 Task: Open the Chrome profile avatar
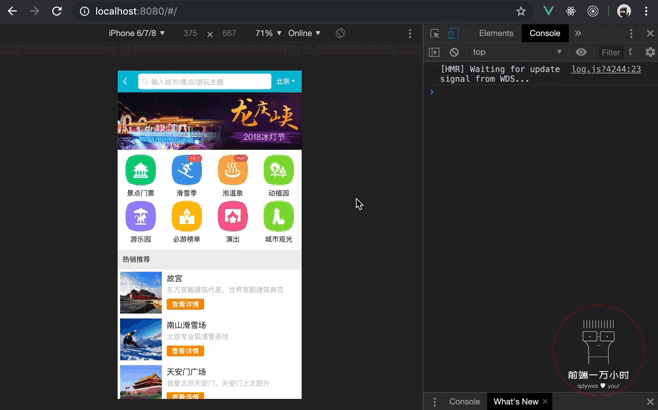[x=624, y=11]
